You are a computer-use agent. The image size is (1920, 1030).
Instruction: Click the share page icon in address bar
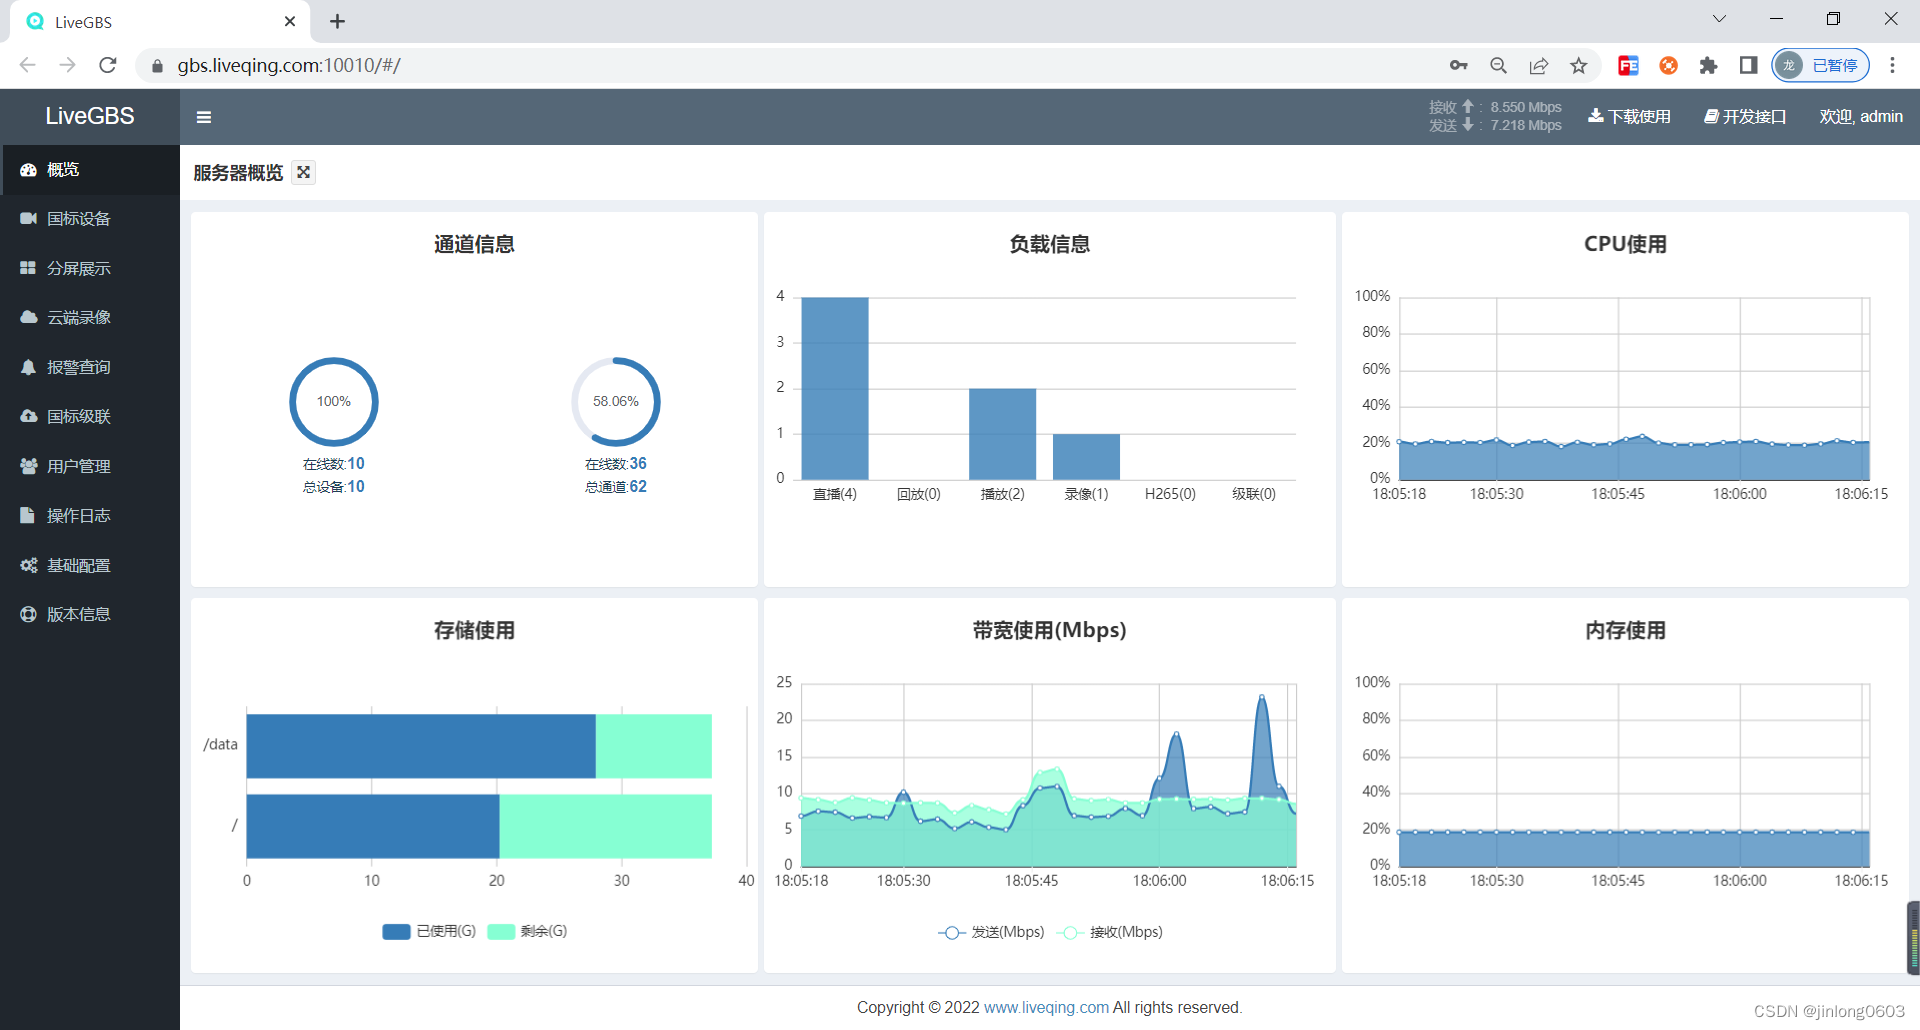(1538, 66)
